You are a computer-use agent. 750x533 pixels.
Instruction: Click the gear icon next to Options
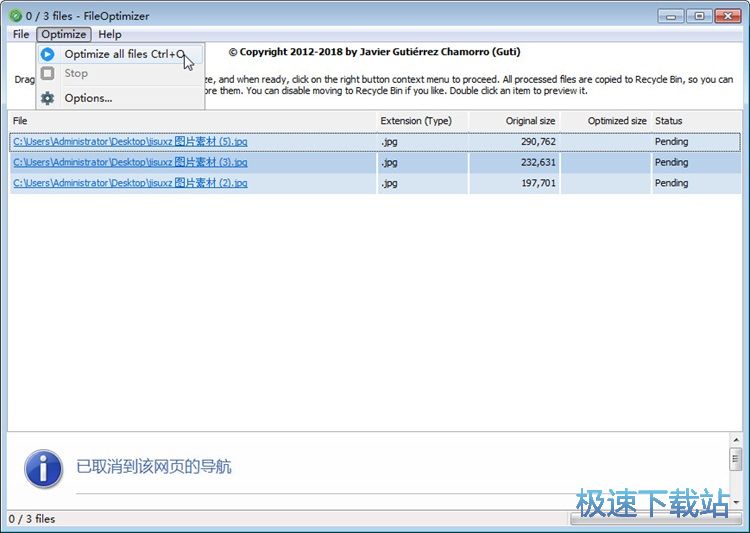(x=47, y=98)
